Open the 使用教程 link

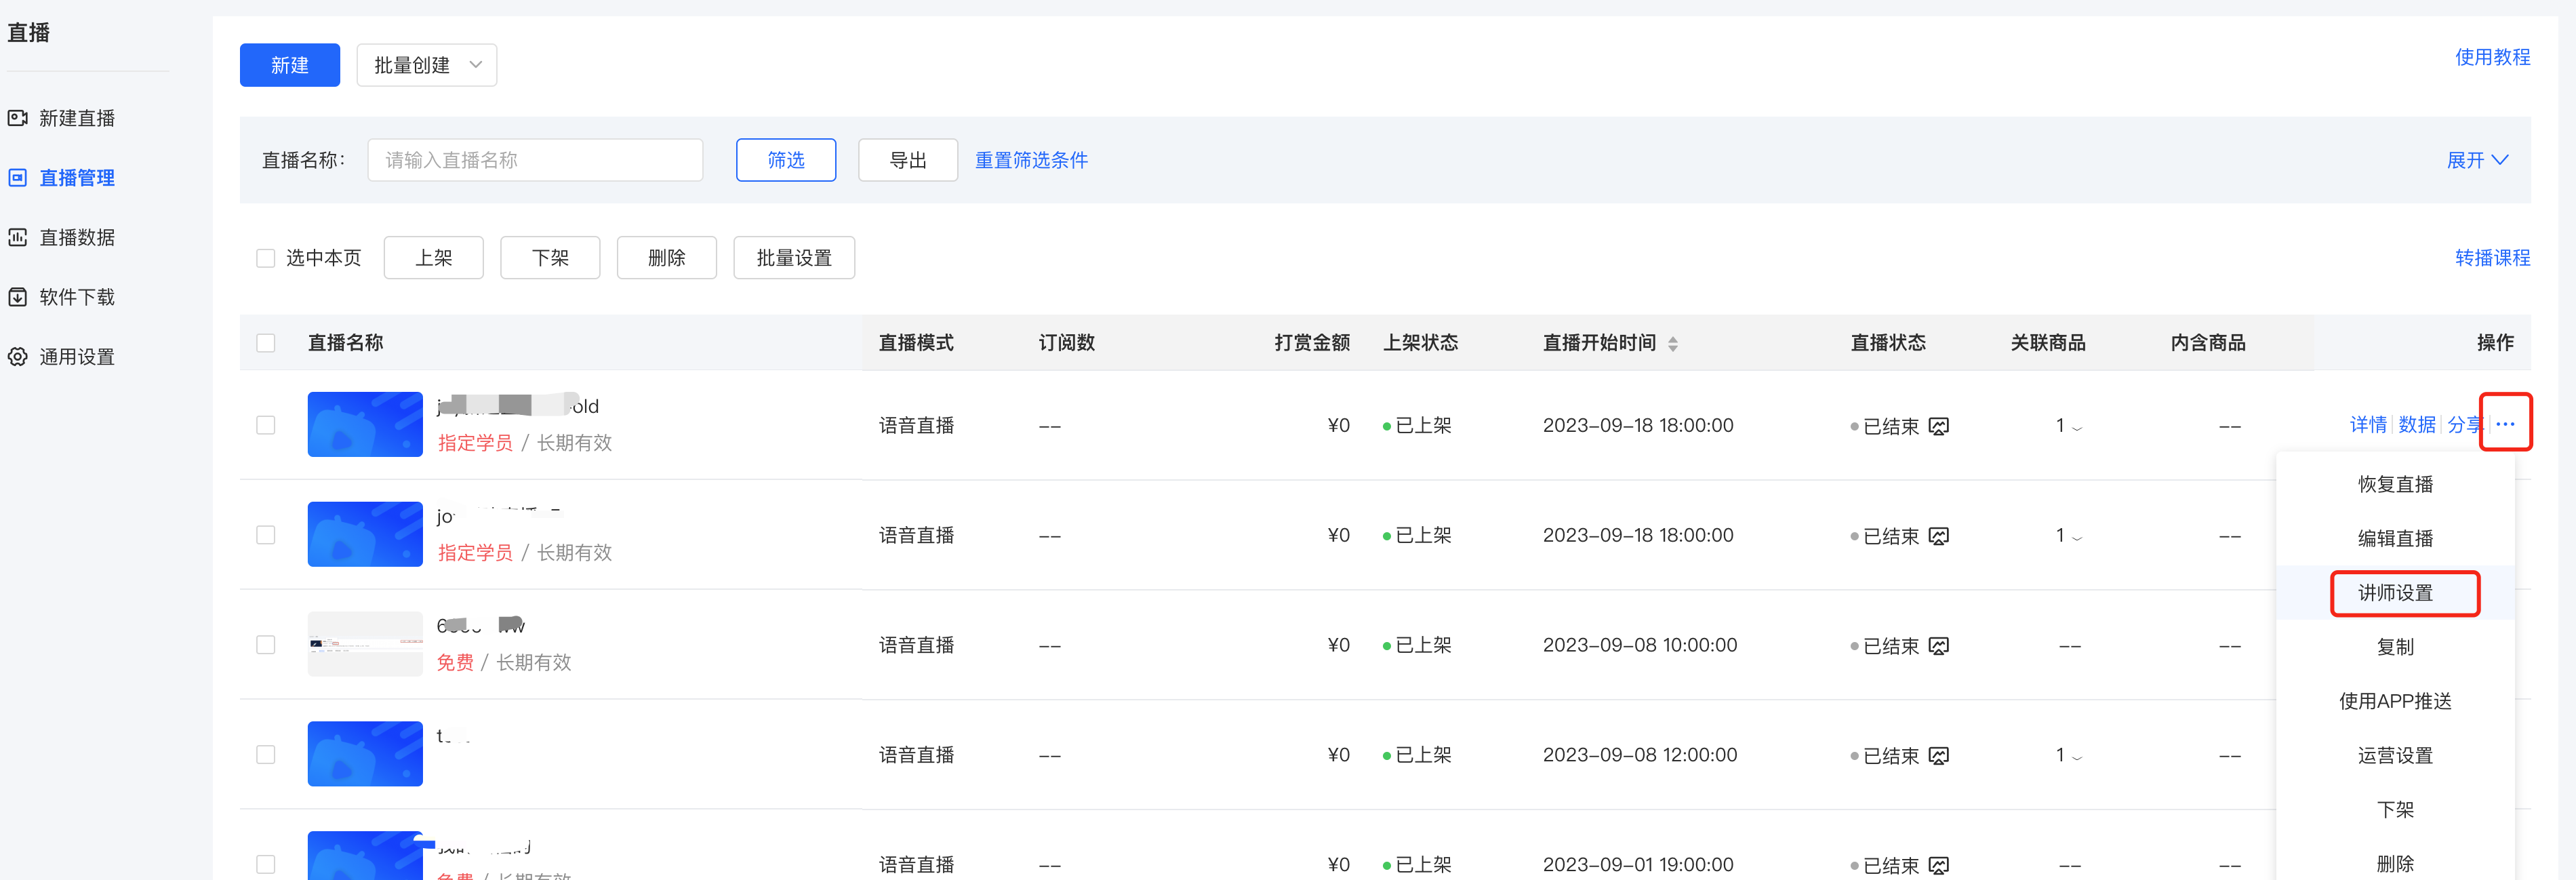2492,57
